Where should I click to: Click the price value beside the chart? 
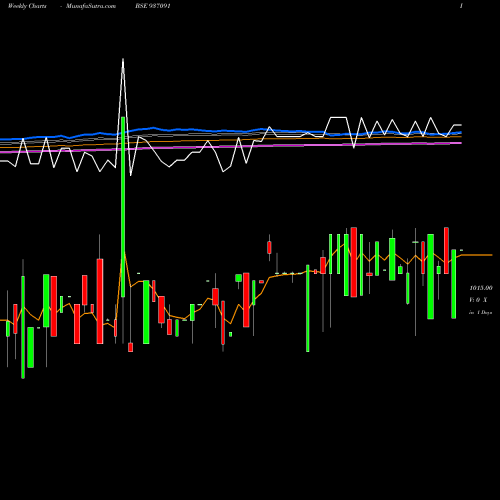(481, 288)
